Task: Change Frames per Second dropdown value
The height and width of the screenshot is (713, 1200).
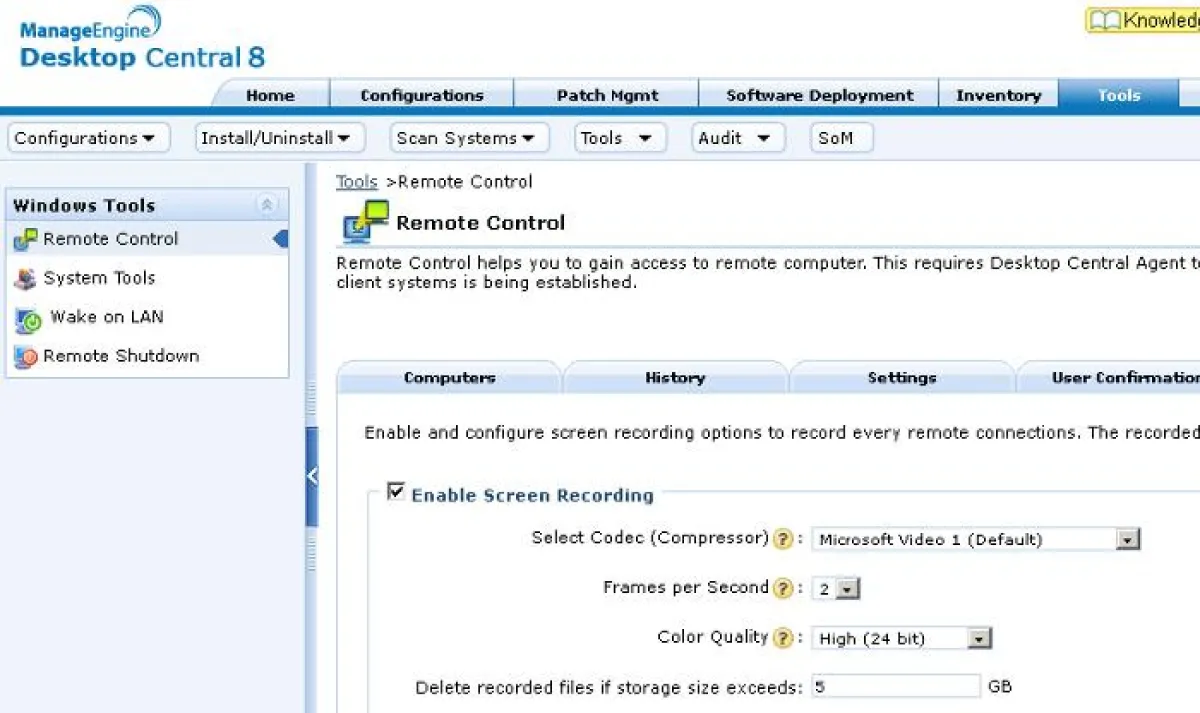Action: click(x=847, y=588)
